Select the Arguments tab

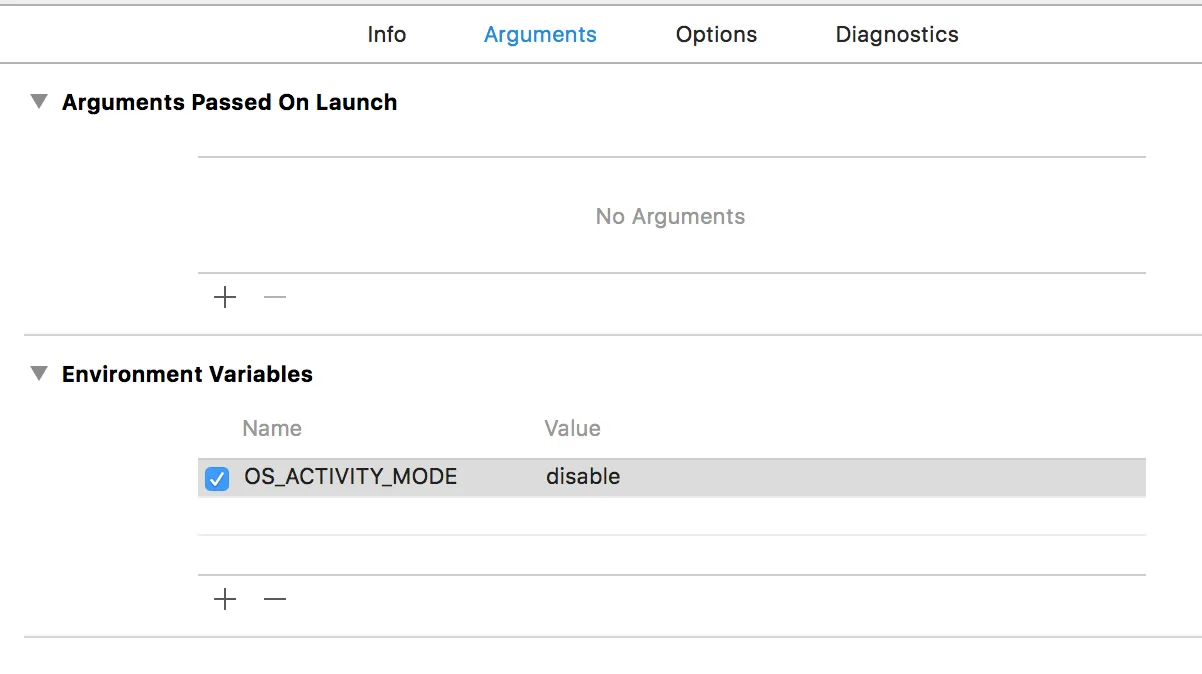[x=540, y=34]
